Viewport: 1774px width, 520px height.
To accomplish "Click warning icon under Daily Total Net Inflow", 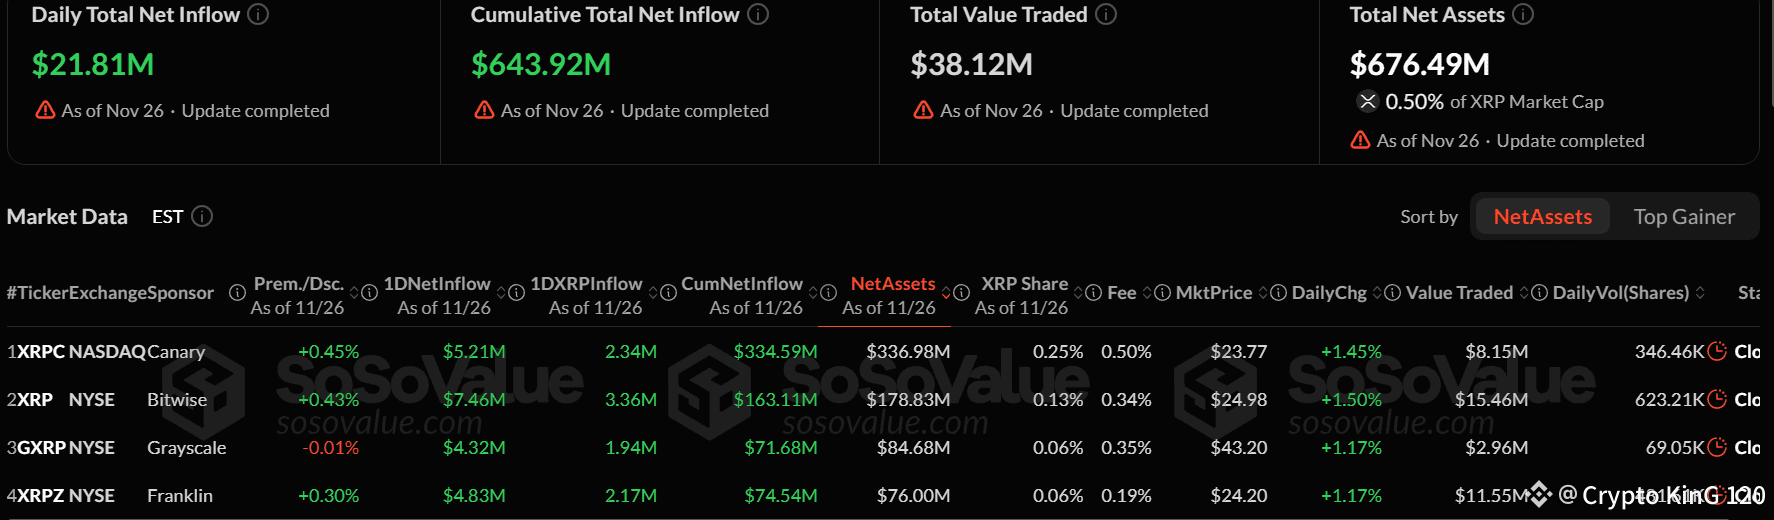I will (45, 110).
